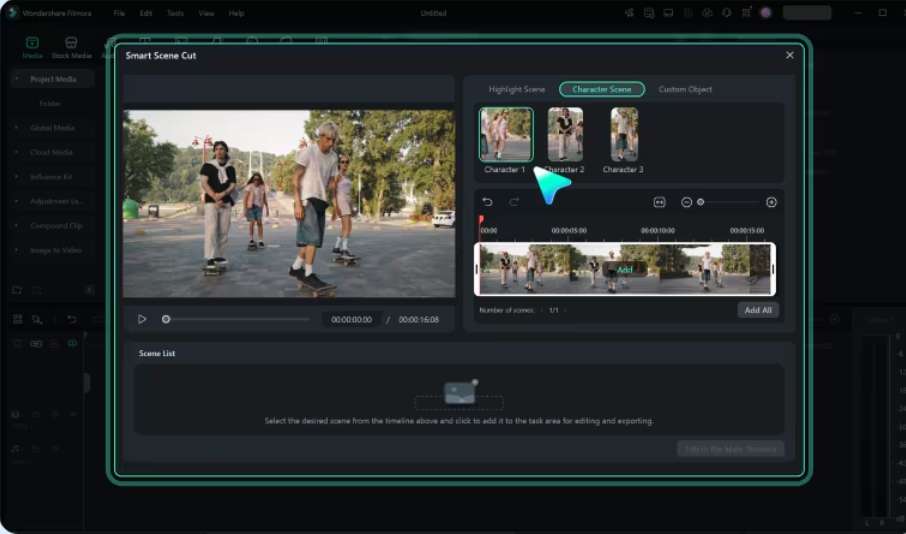Collapse the Project Media arrow

17,79
